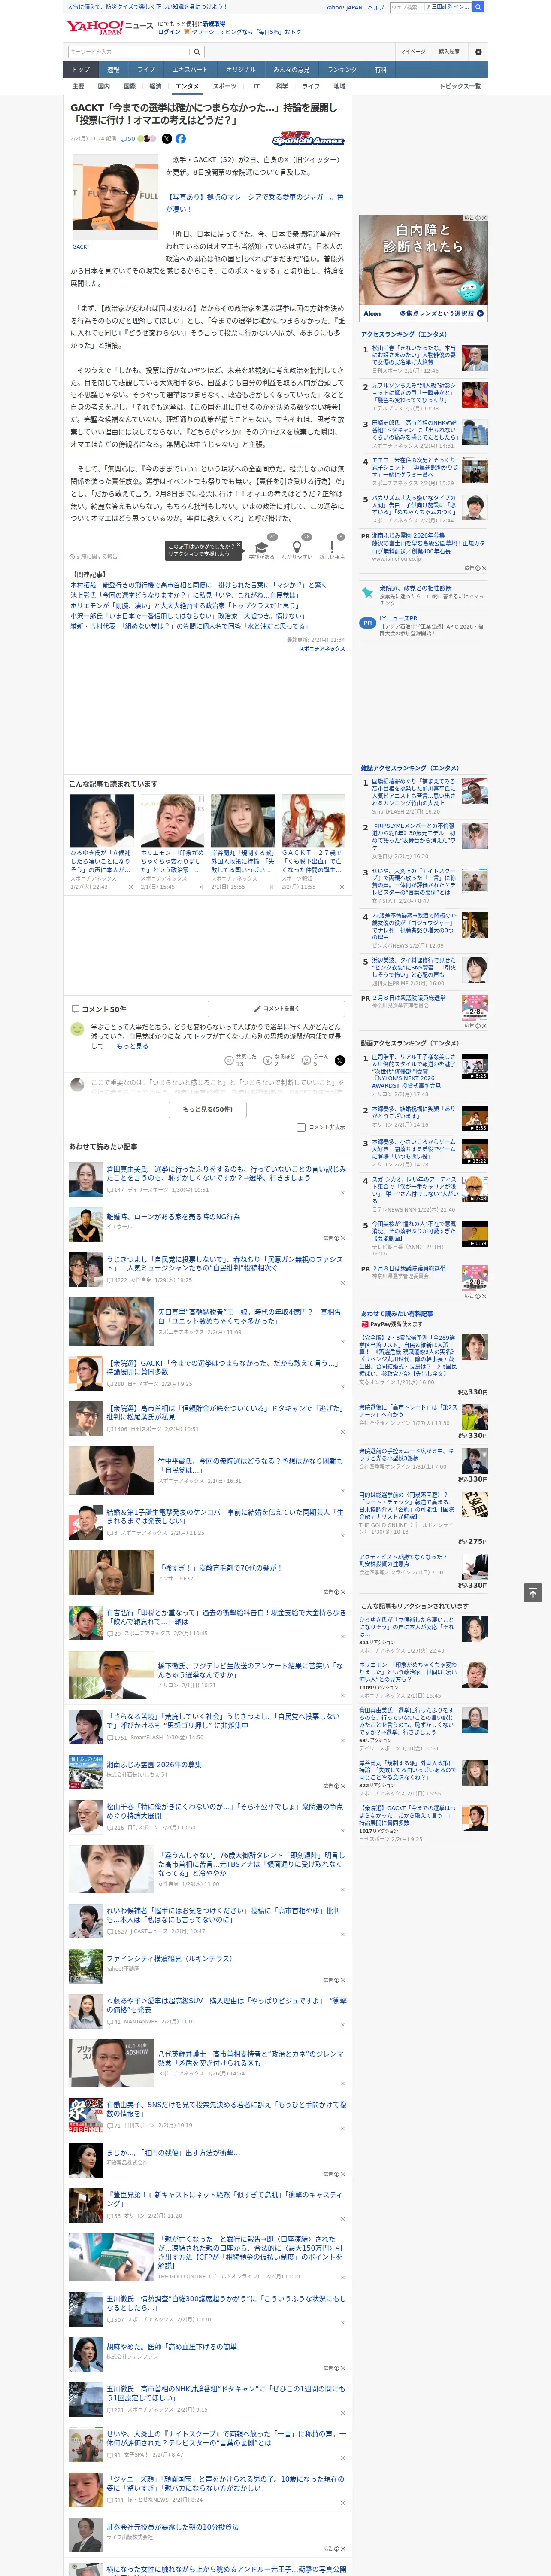This screenshot has width=551, height=2576.
Task: Open the みんなの意見 tab
Action: (x=291, y=70)
